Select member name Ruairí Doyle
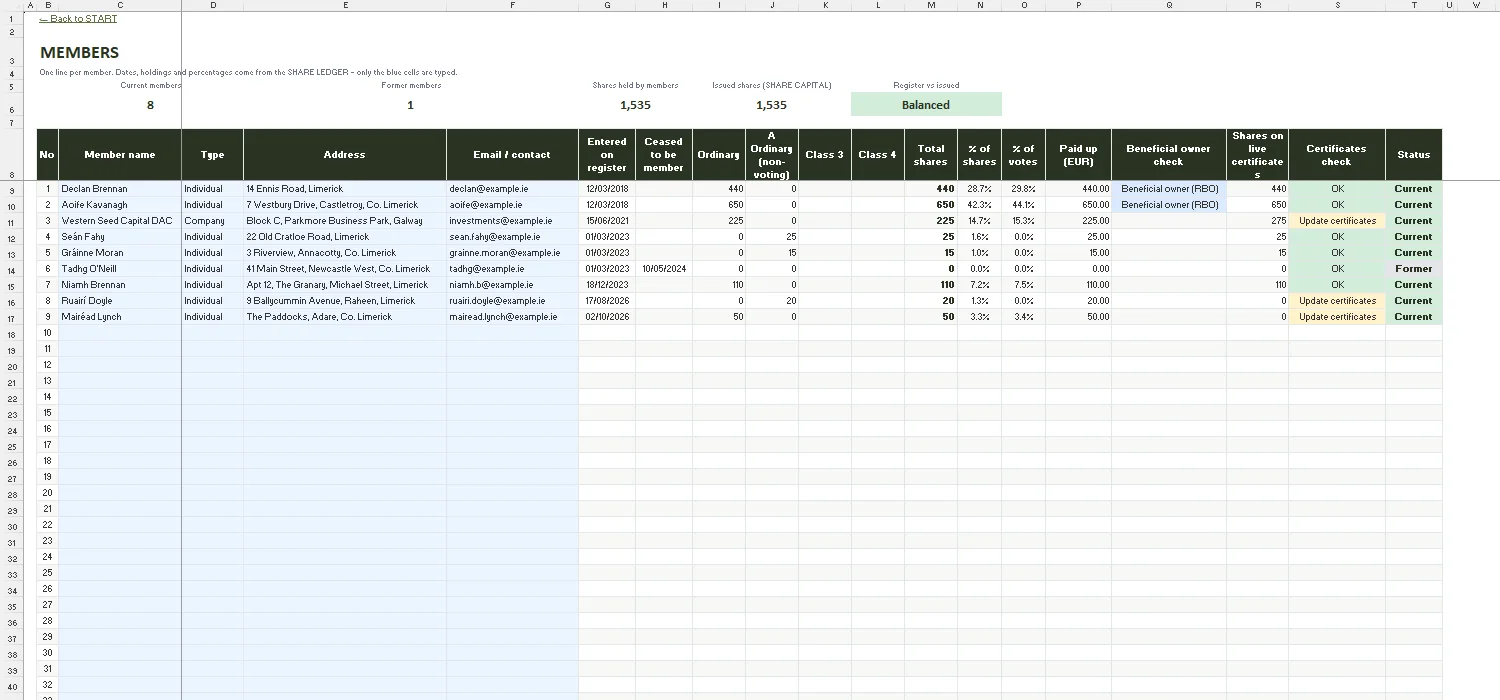 pos(120,301)
